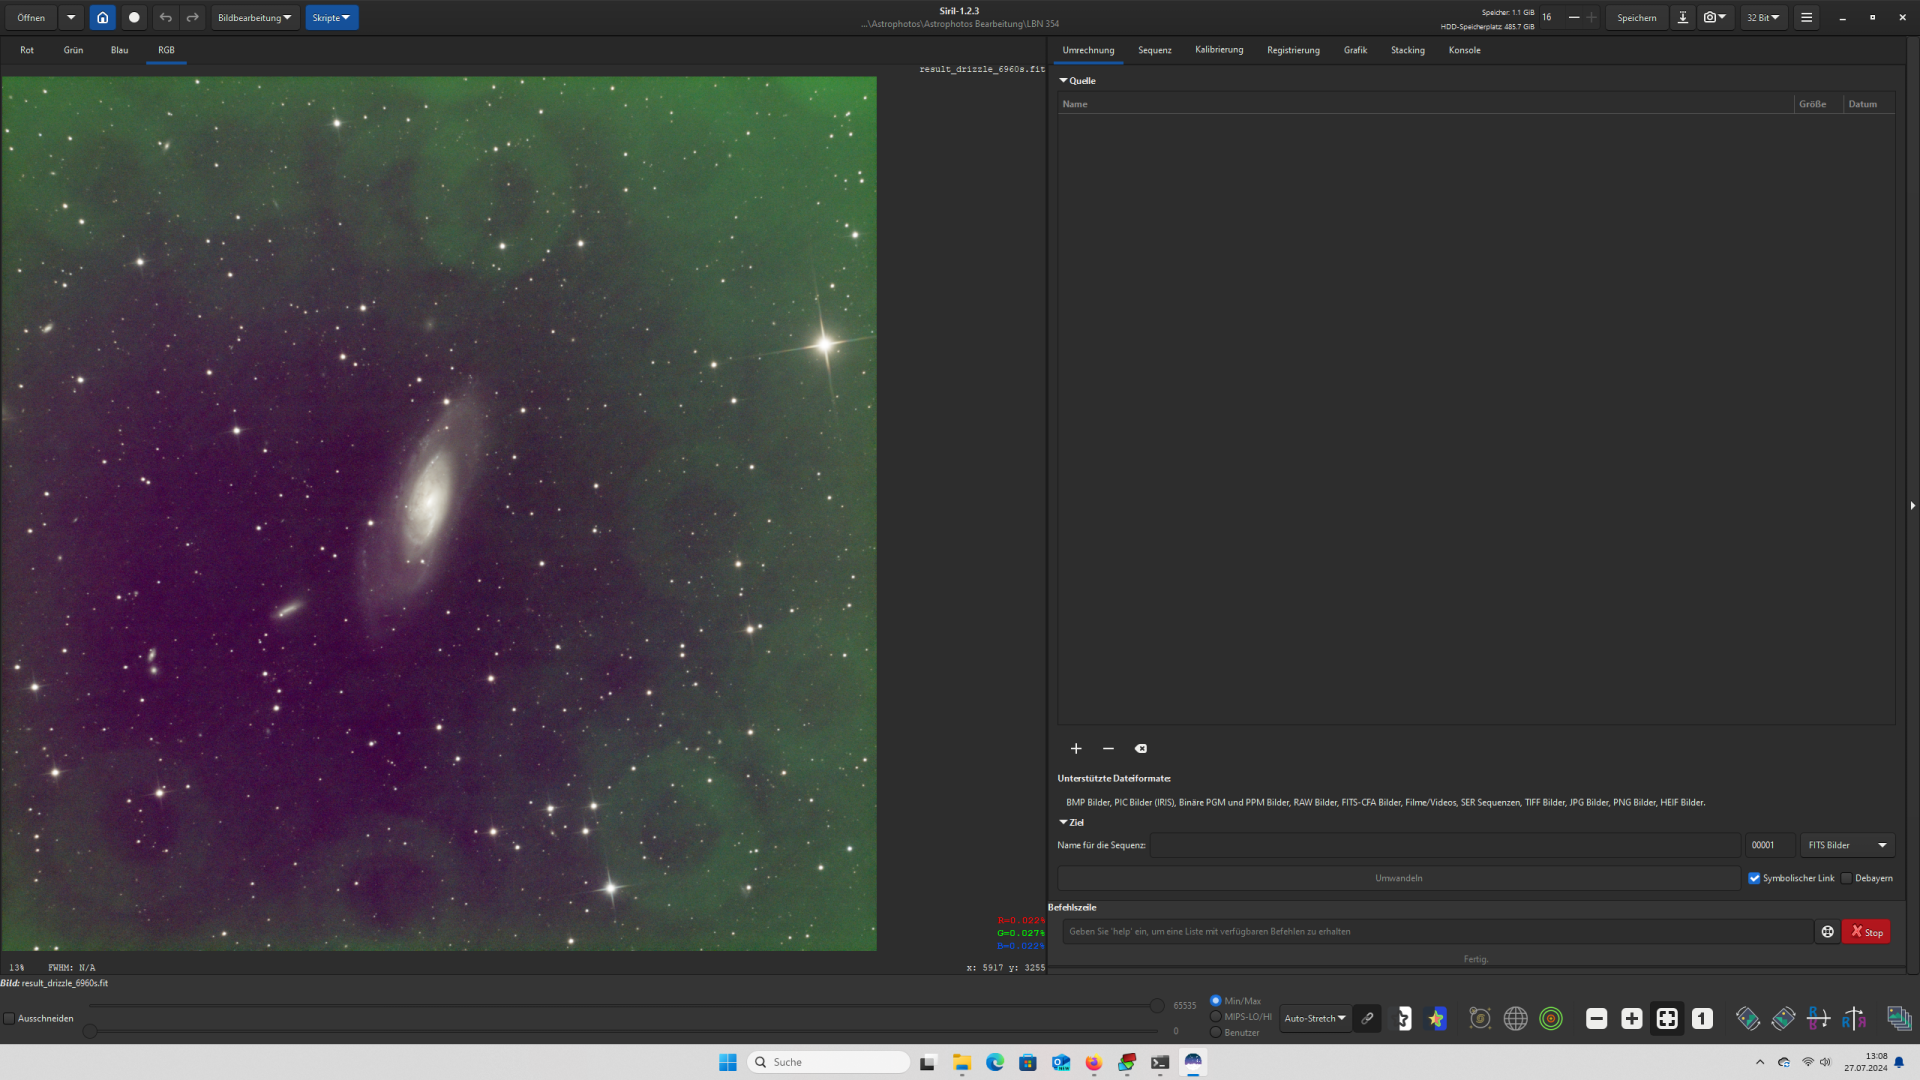
Task: Switch to the Rot channel tab
Action: (x=27, y=50)
